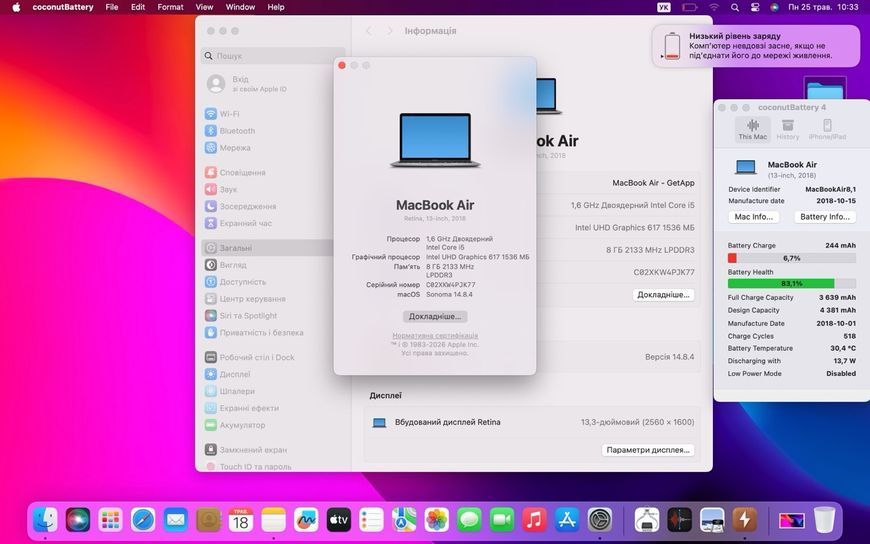The image size is (870, 544).
Task: Click Параметри дисплея... button
Action: 648,450
